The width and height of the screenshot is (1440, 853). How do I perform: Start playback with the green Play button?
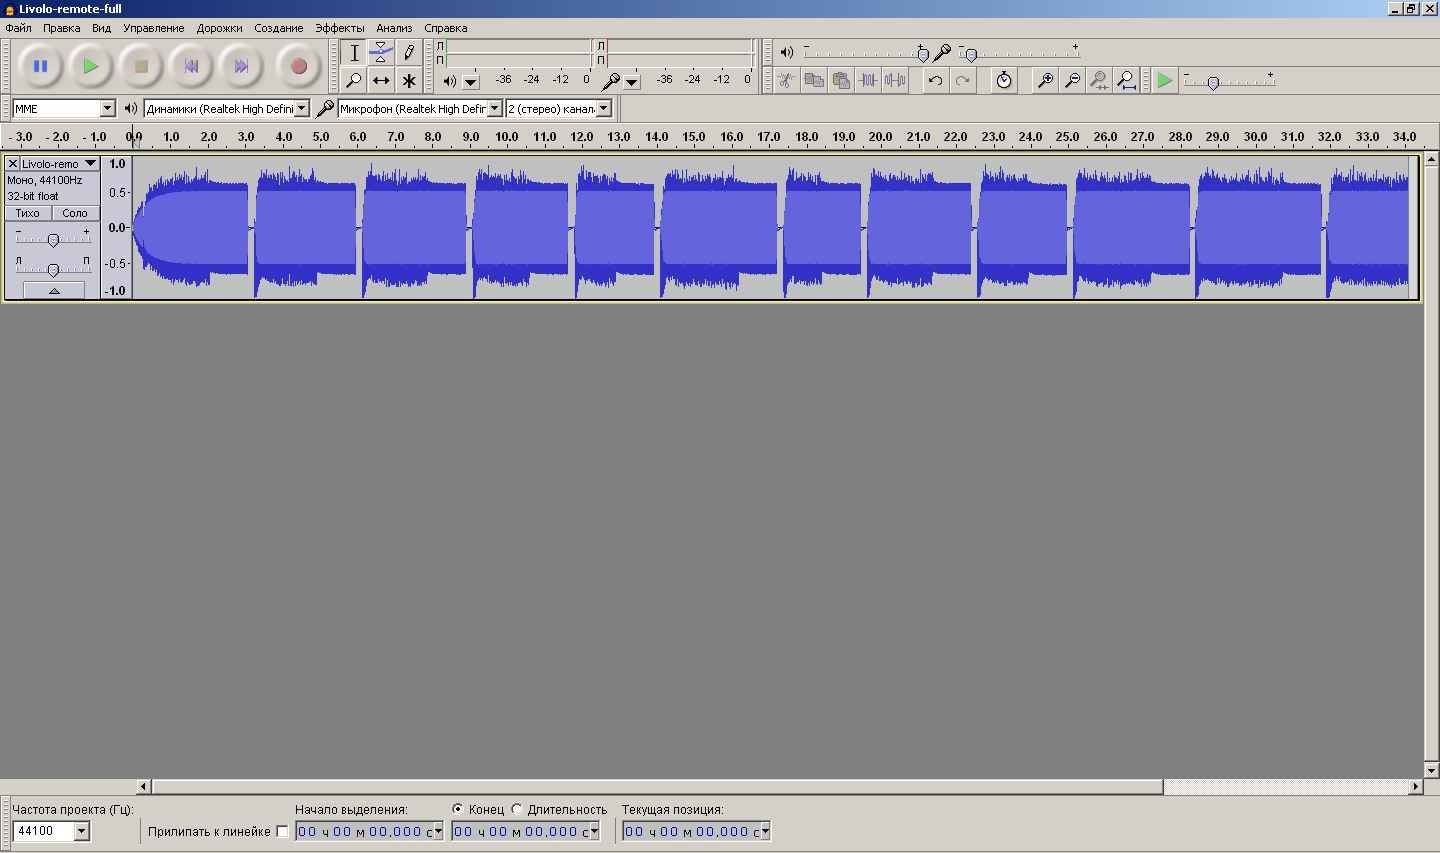click(91, 67)
